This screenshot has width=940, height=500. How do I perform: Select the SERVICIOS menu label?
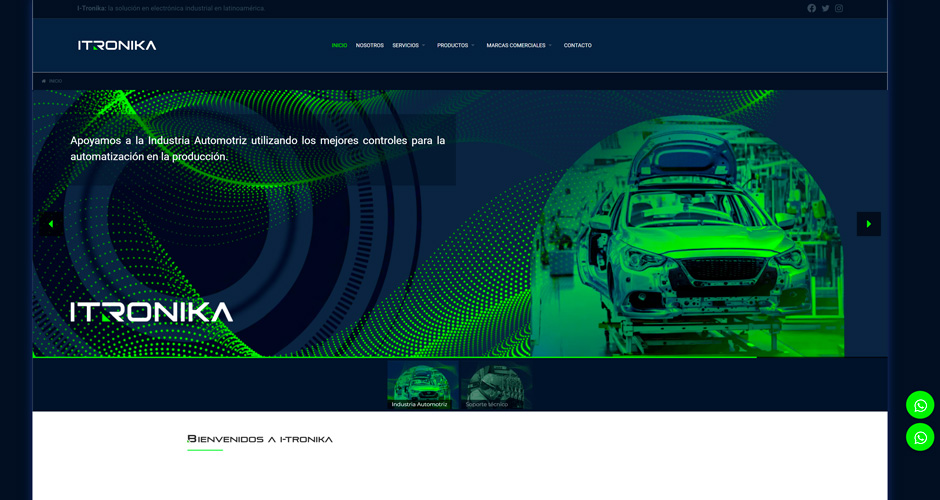[405, 46]
